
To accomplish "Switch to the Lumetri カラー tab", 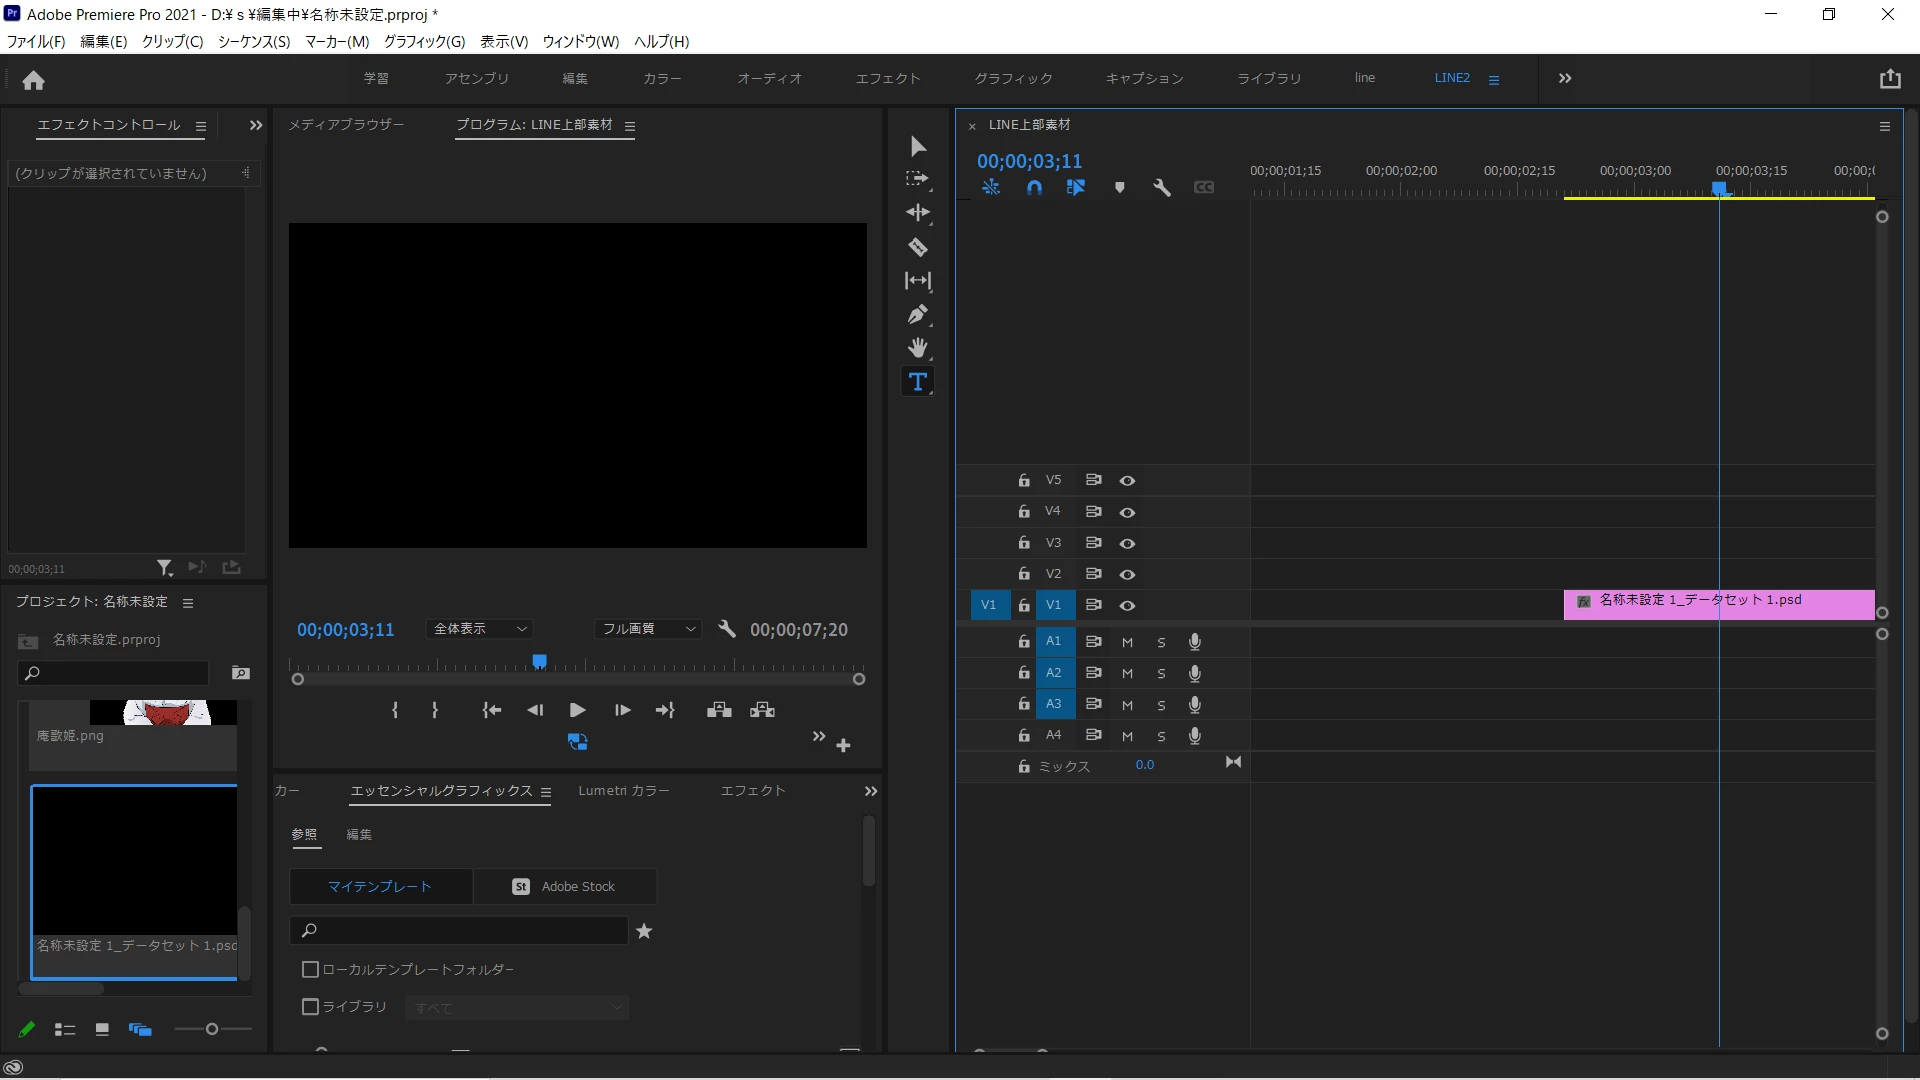I will (623, 790).
